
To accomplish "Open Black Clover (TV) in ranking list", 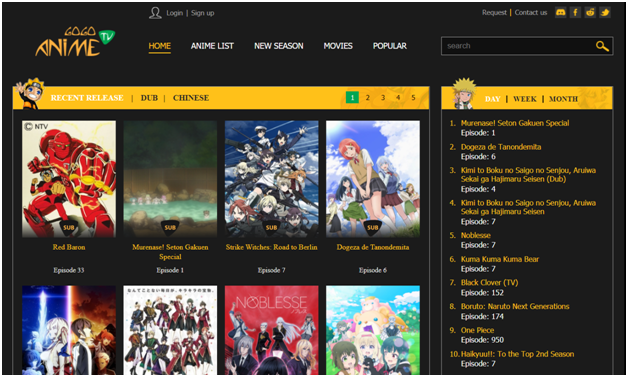I will click(x=489, y=282).
